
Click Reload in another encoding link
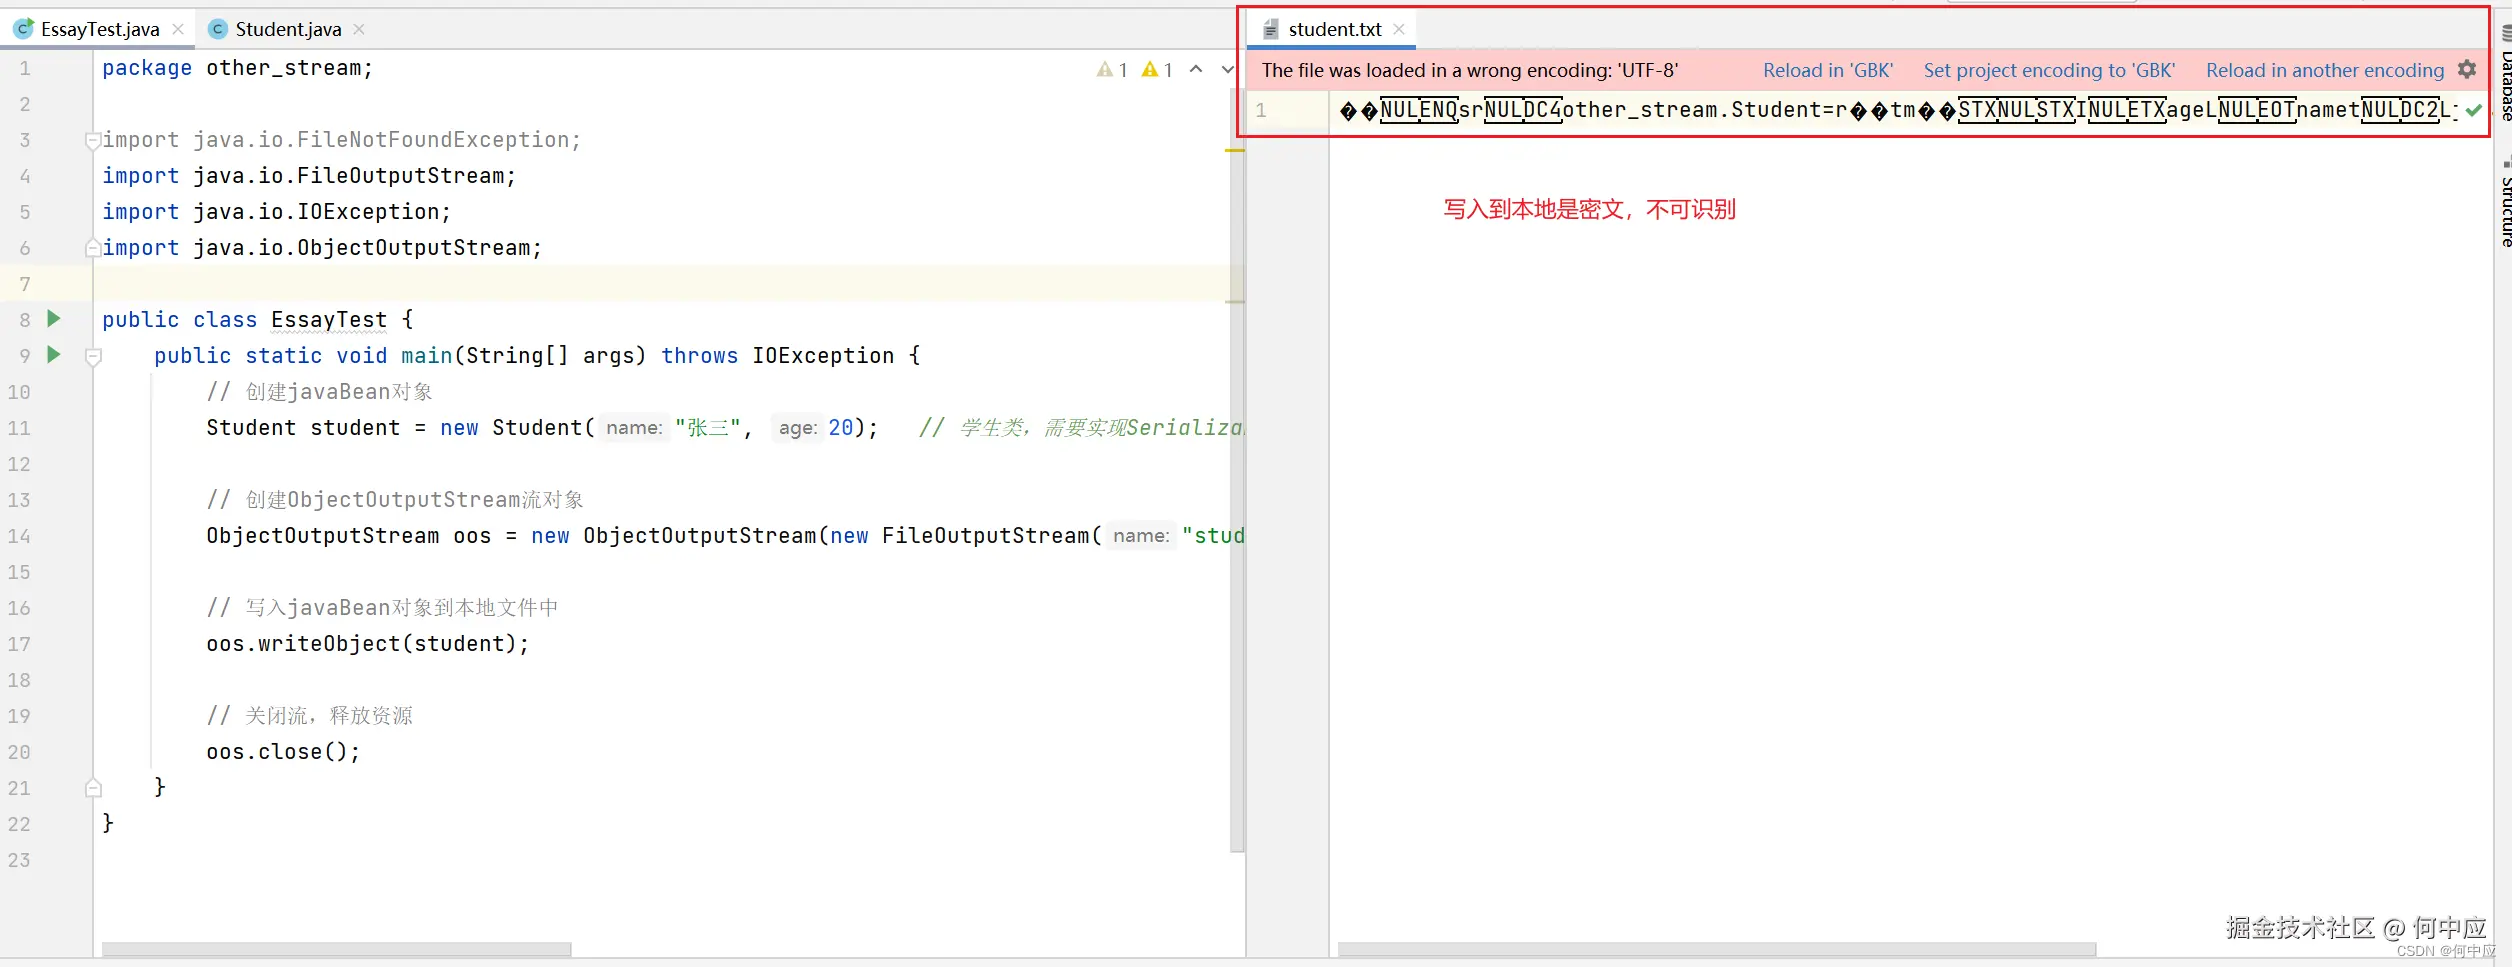click(2325, 70)
